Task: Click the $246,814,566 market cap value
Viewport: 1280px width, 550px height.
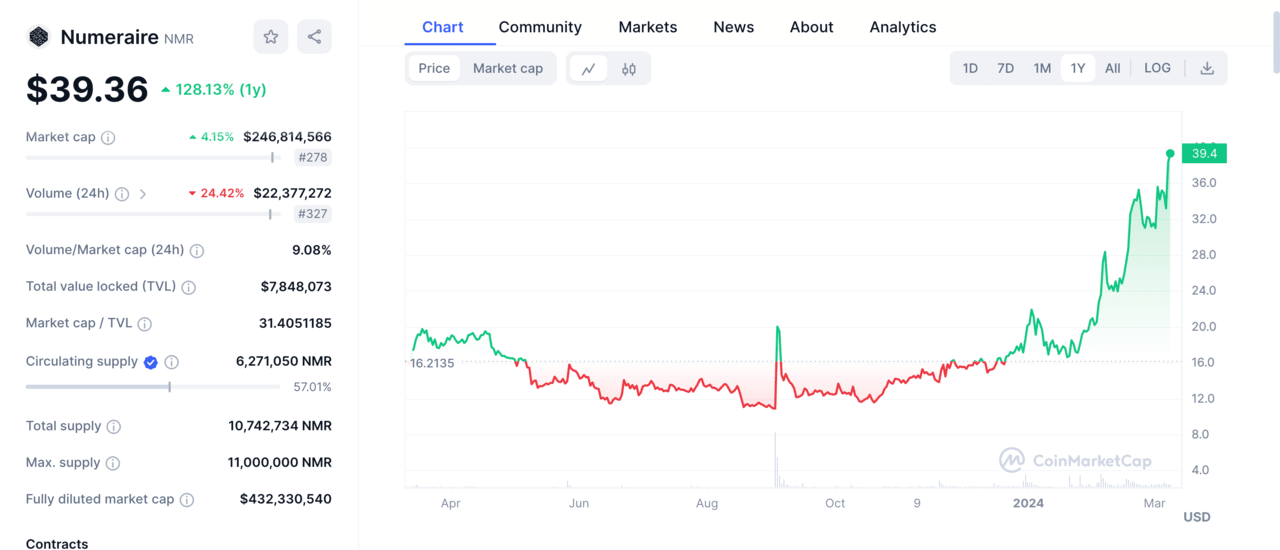Action: coord(287,137)
